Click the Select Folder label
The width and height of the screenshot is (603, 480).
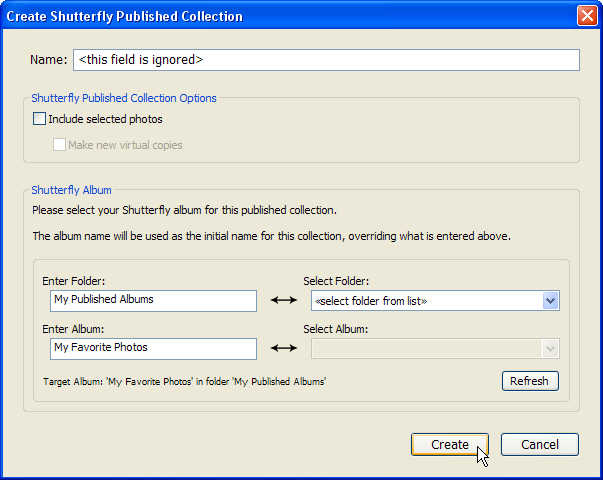pyautogui.click(x=336, y=281)
